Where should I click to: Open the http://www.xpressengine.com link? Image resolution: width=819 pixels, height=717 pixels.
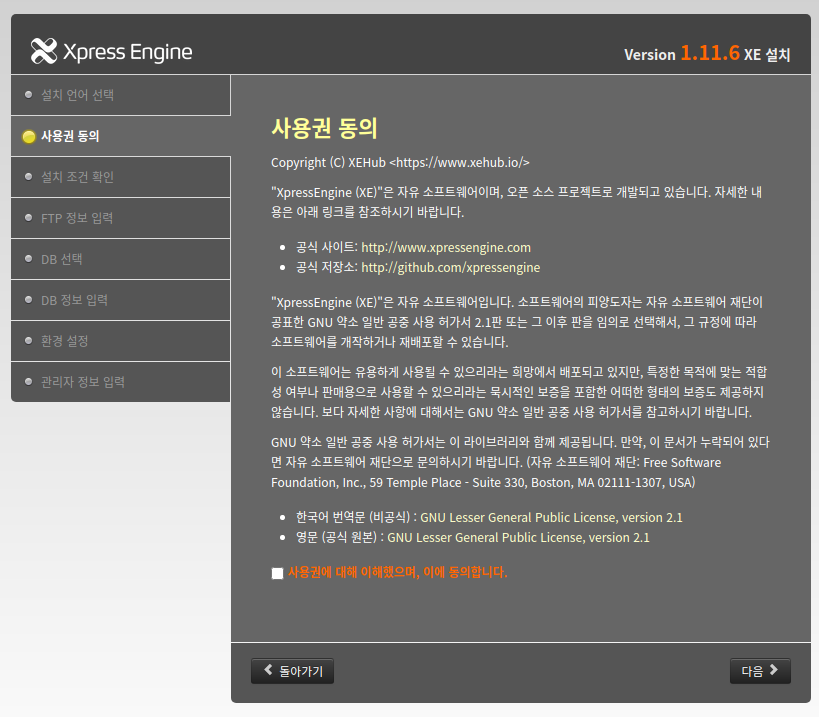click(x=446, y=248)
